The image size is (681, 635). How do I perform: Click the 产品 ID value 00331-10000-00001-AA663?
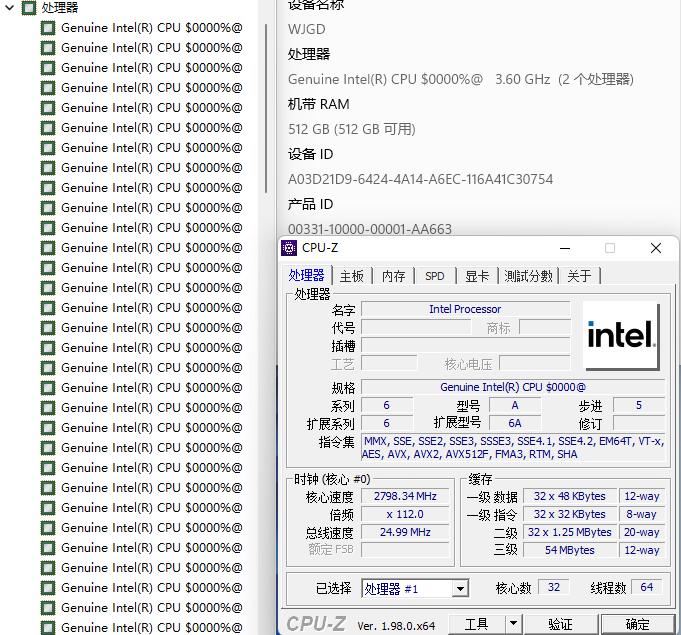click(x=370, y=229)
